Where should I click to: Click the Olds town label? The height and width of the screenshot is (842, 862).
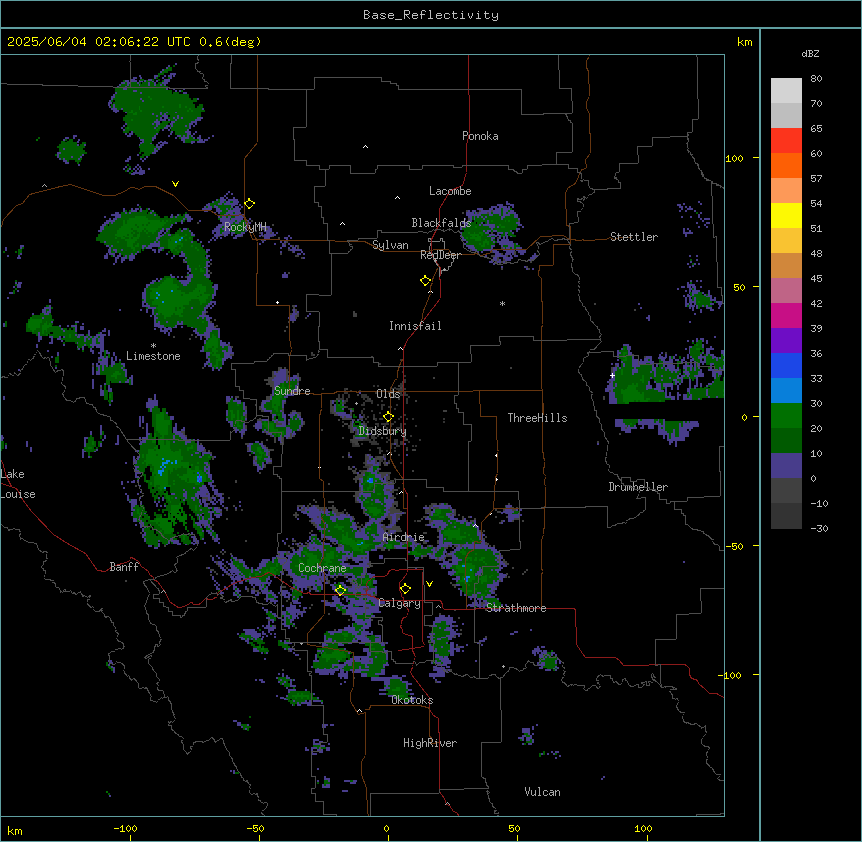pos(388,394)
